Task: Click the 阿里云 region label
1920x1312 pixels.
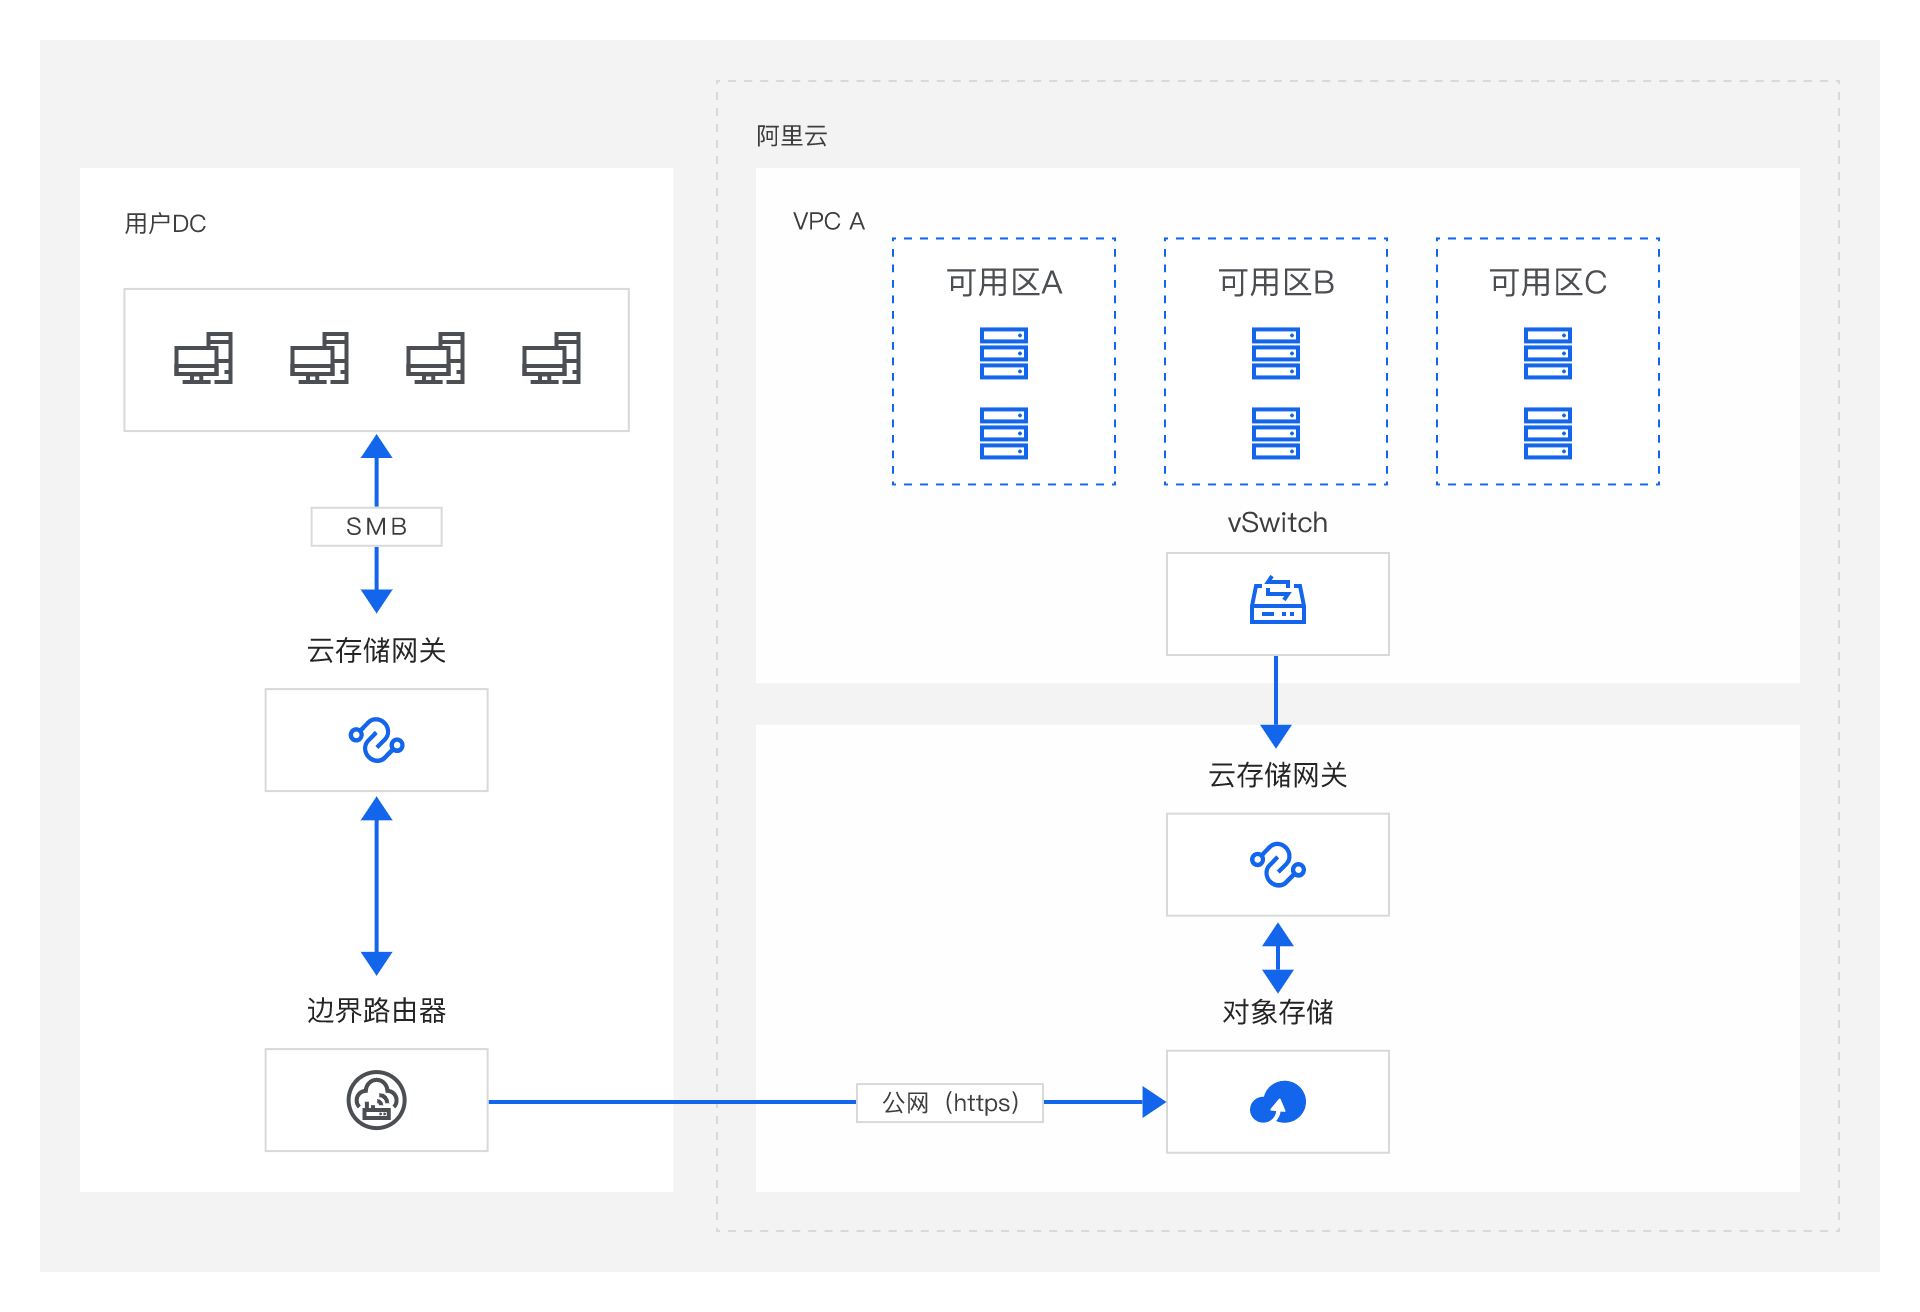Action: pos(792,136)
